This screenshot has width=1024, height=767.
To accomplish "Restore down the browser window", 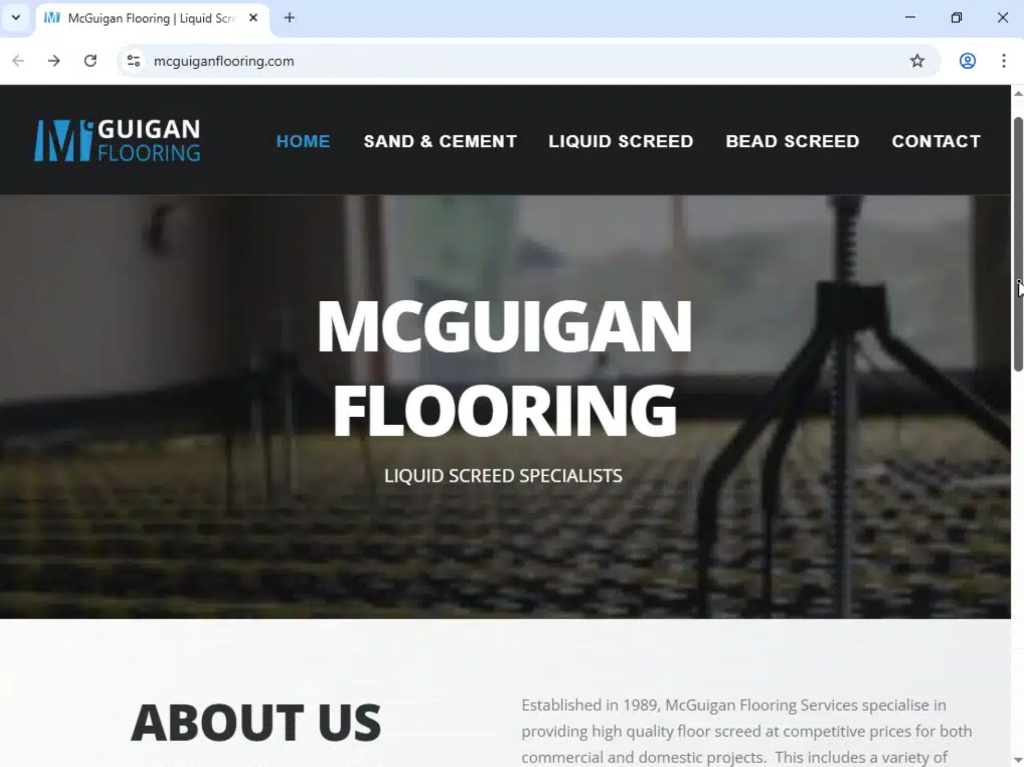I will pyautogui.click(x=956, y=18).
